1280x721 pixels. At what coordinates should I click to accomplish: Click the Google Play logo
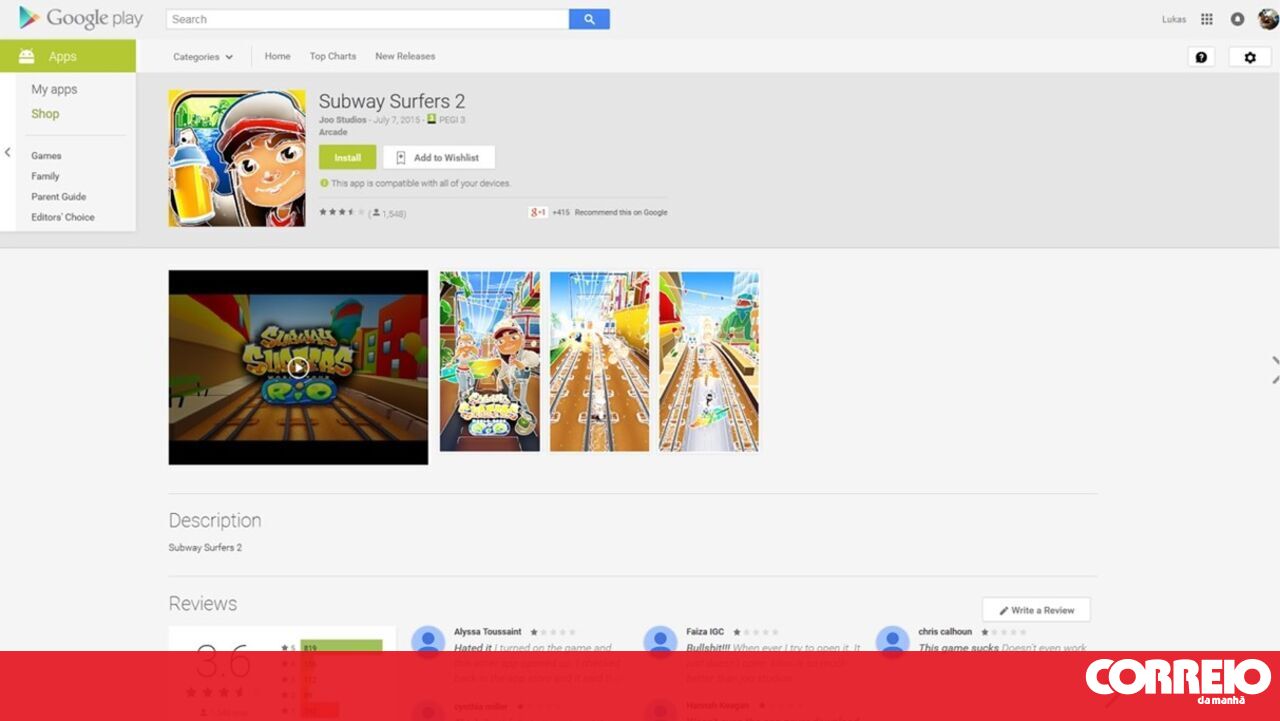81,18
